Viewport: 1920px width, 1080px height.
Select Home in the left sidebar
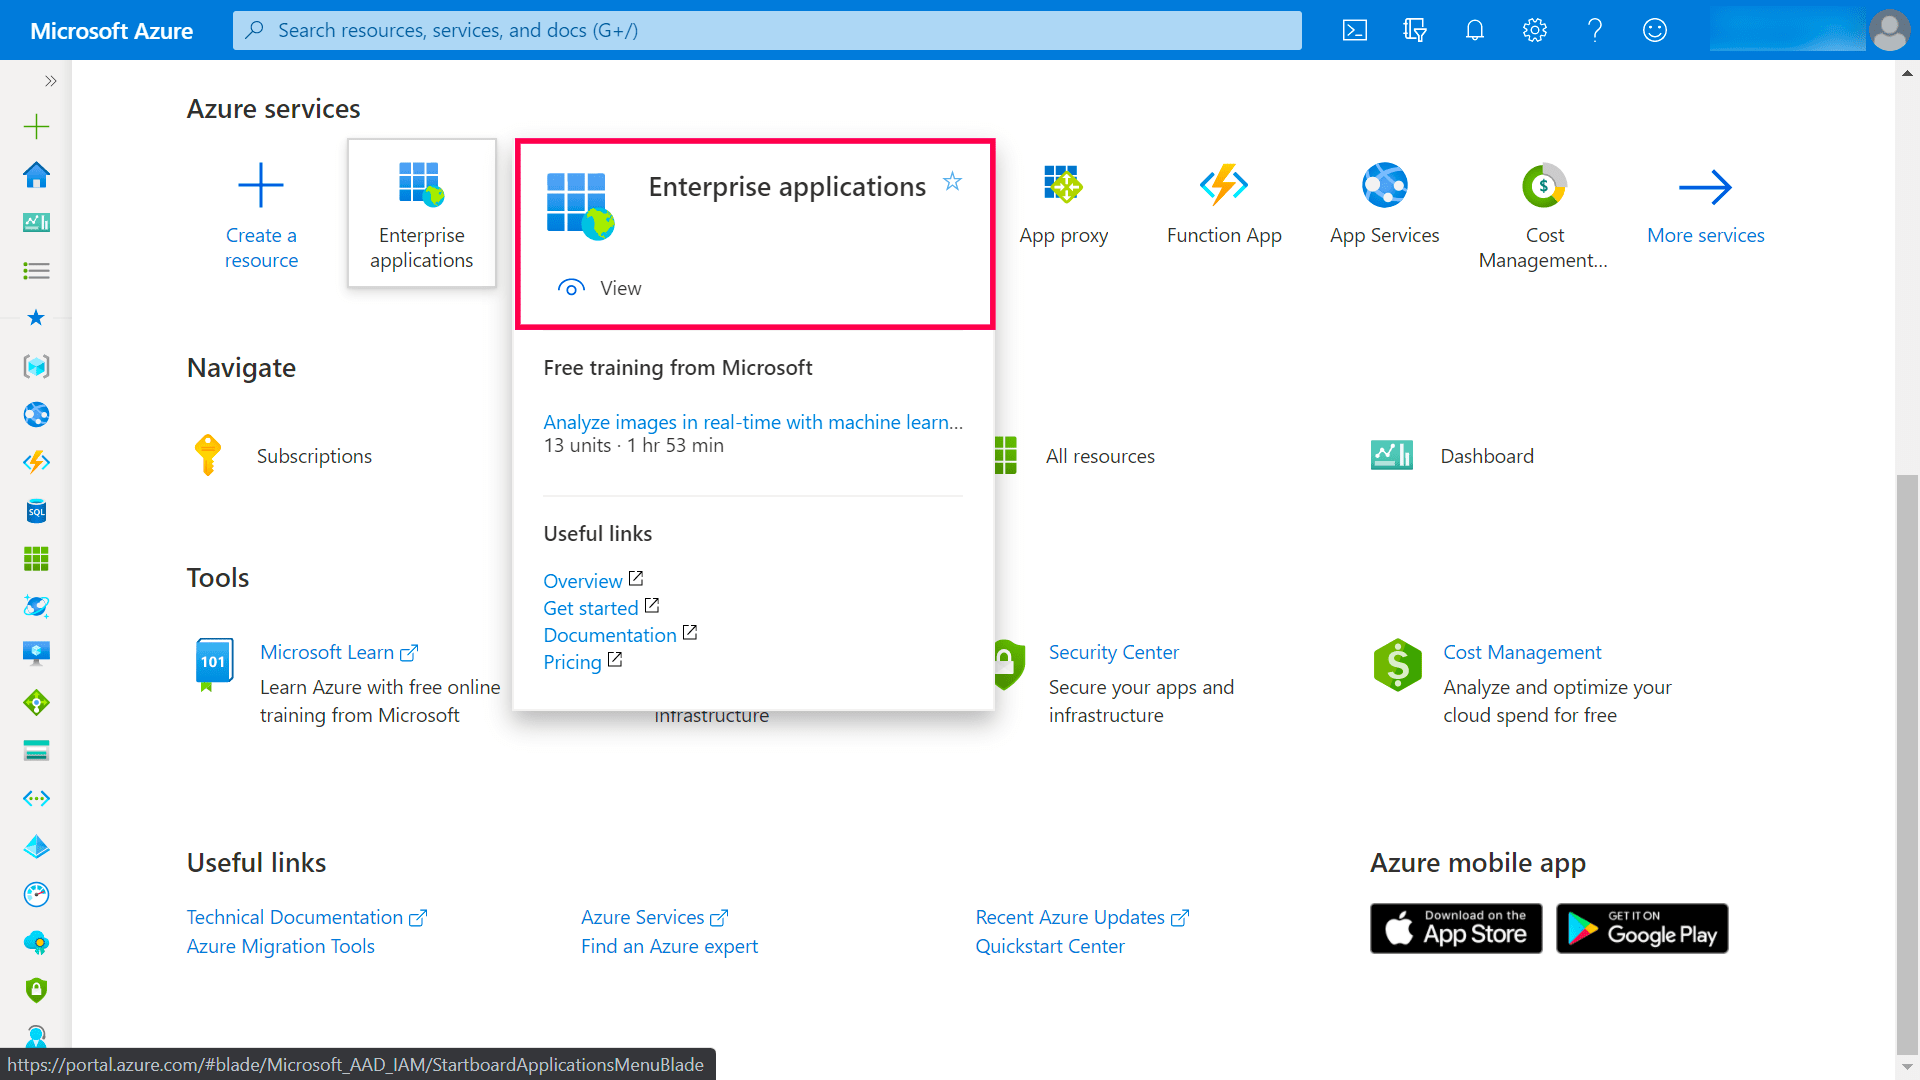pyautogui.click(x=36, y=175)
